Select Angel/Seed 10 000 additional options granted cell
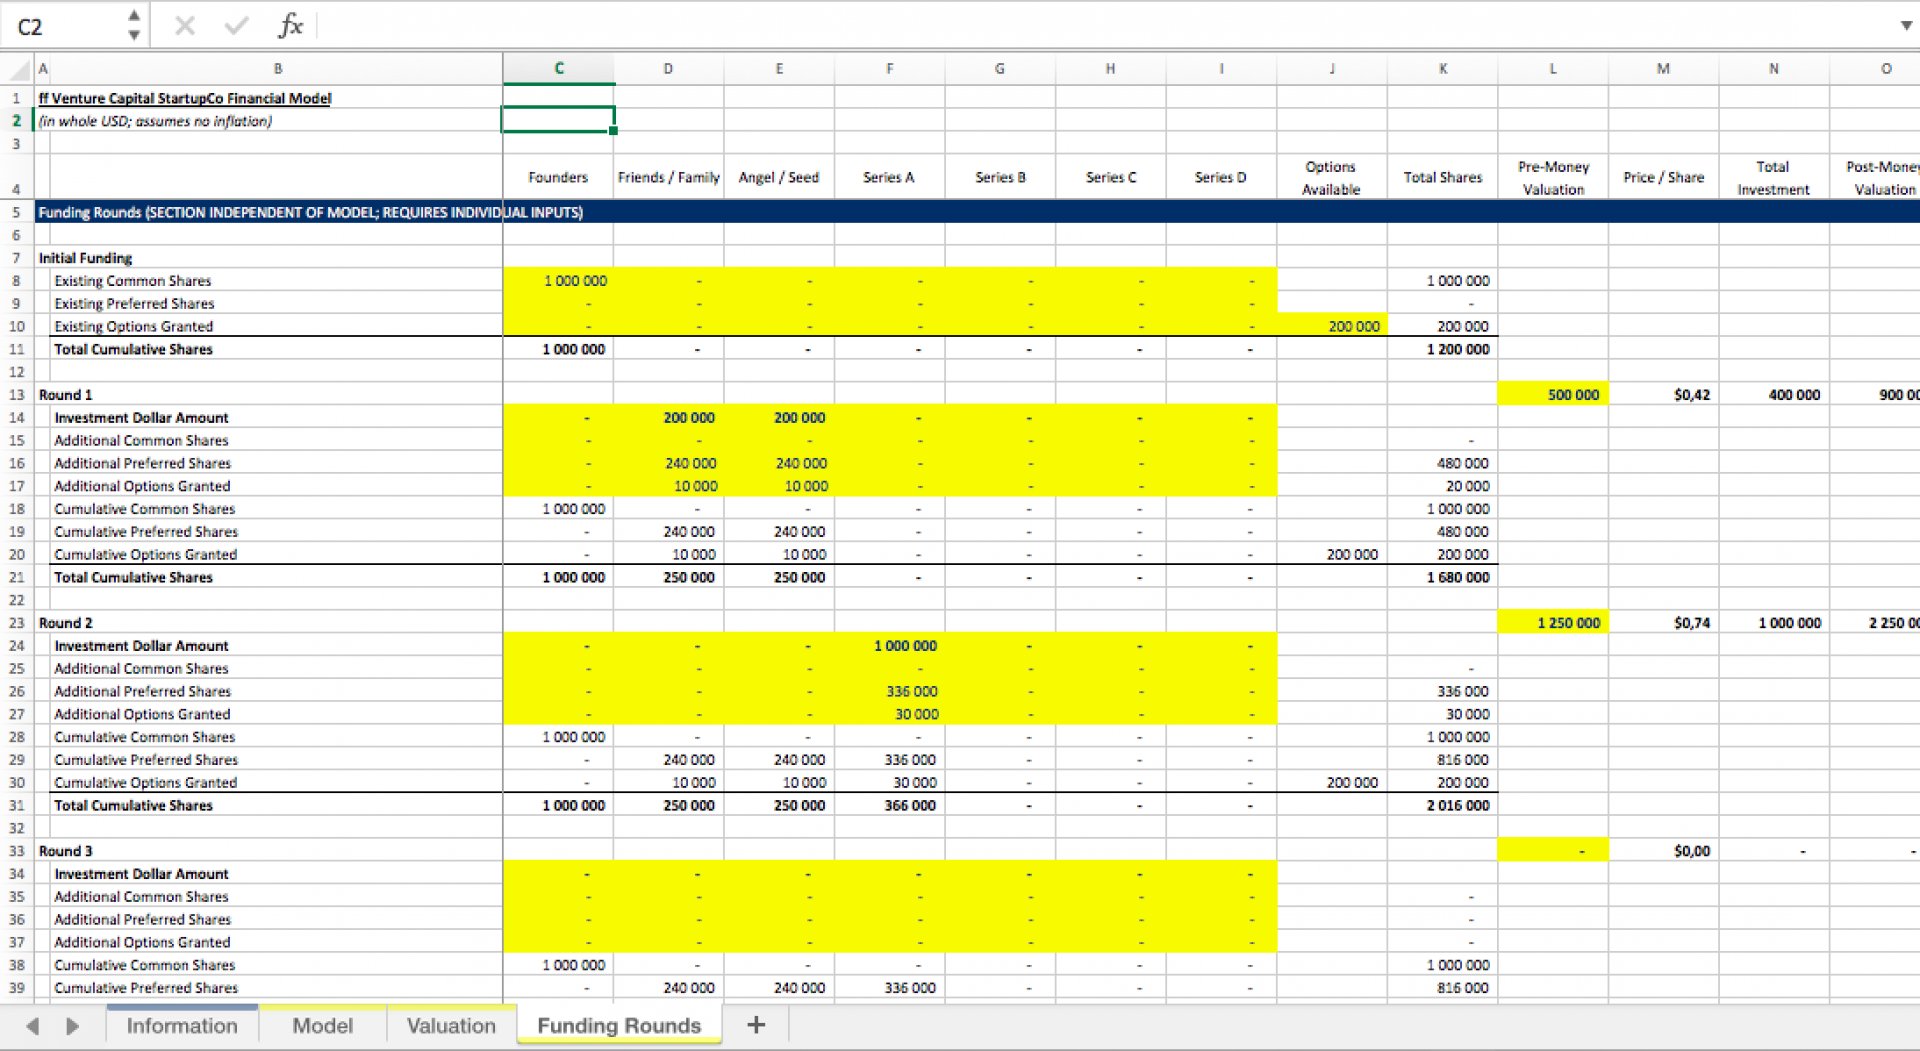The height and width of the screenshot is (1051, 1920). (x=779, y=486)
